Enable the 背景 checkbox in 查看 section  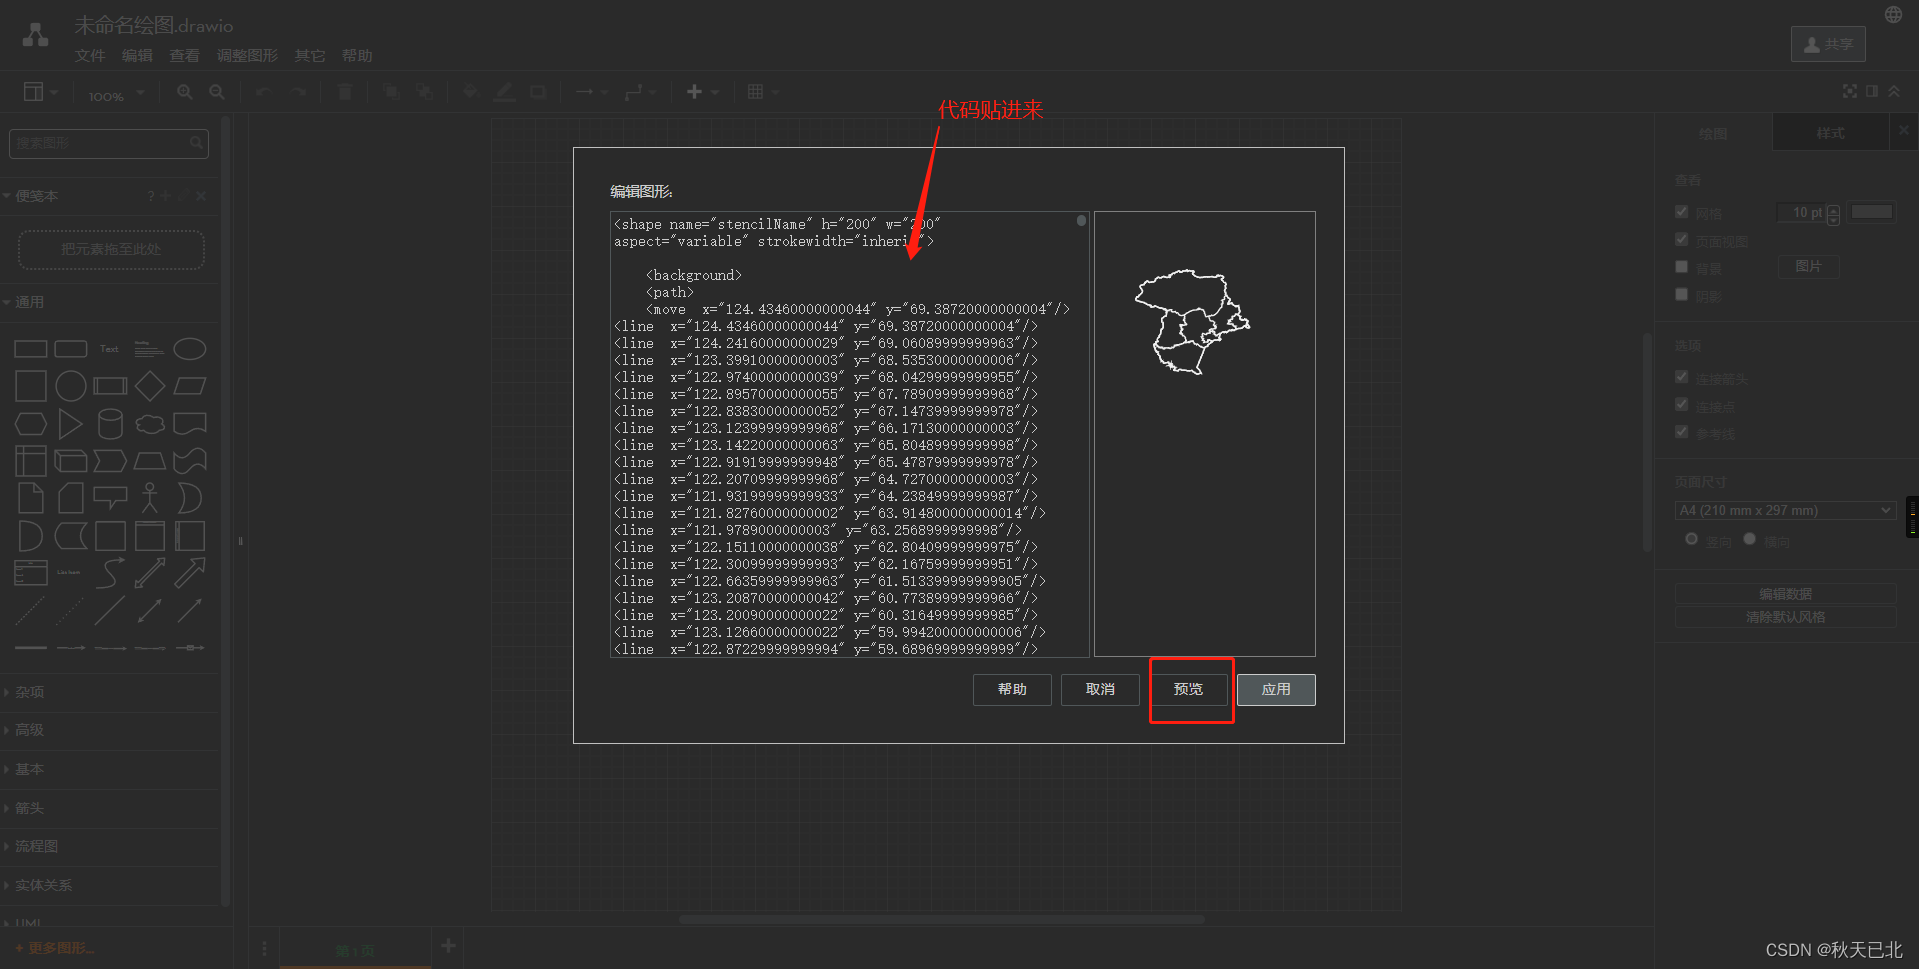(x=1682, y=266)
